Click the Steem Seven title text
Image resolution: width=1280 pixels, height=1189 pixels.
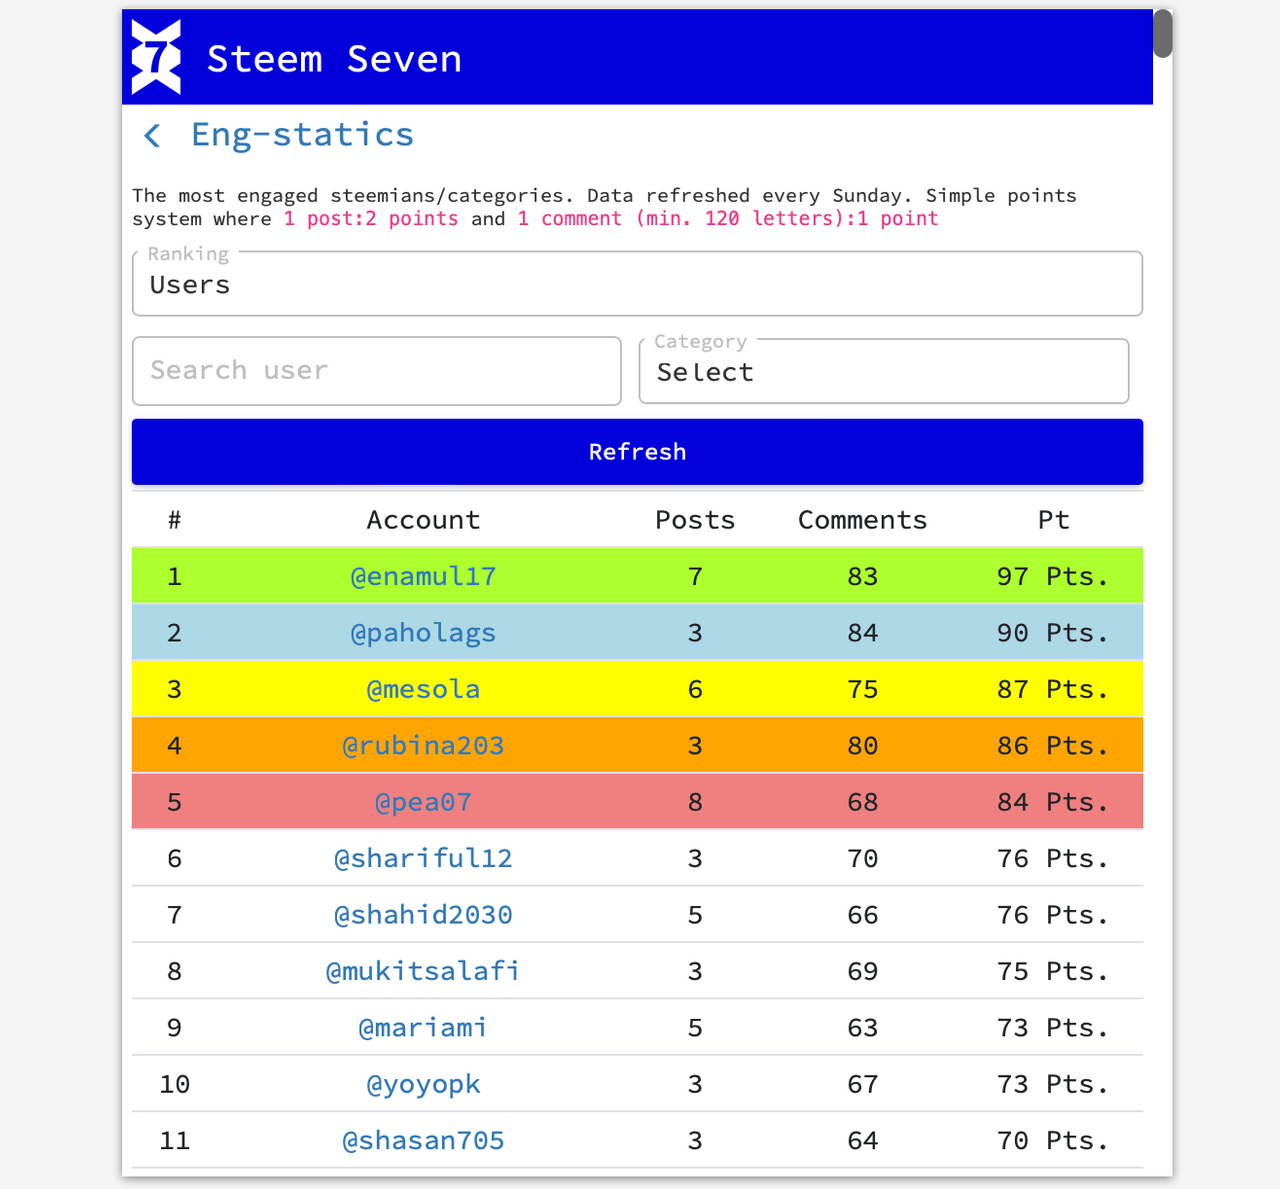335,59
